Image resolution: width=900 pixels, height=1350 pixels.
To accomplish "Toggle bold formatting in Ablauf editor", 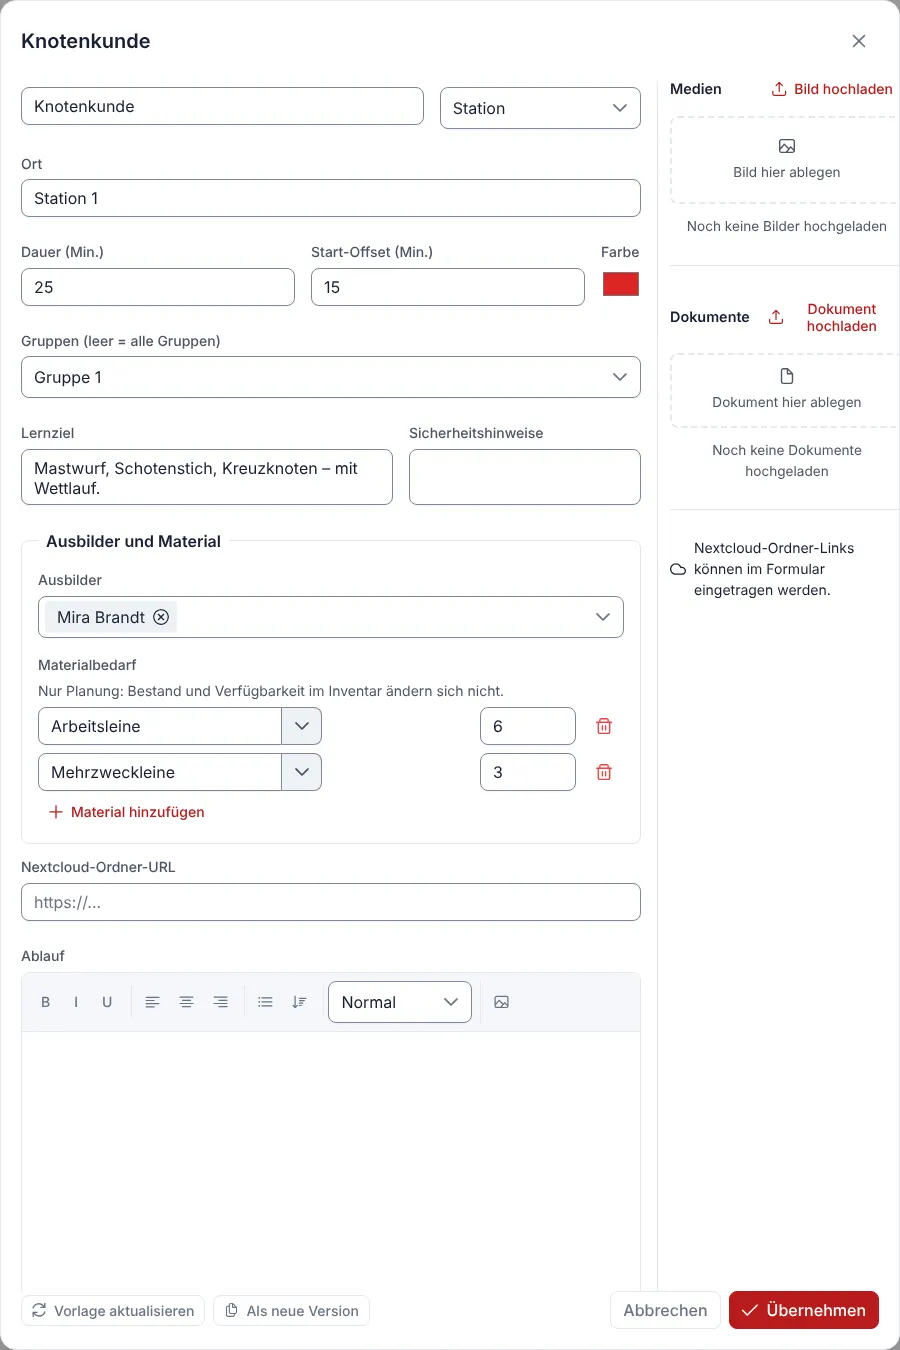I will coord(45,1002).
